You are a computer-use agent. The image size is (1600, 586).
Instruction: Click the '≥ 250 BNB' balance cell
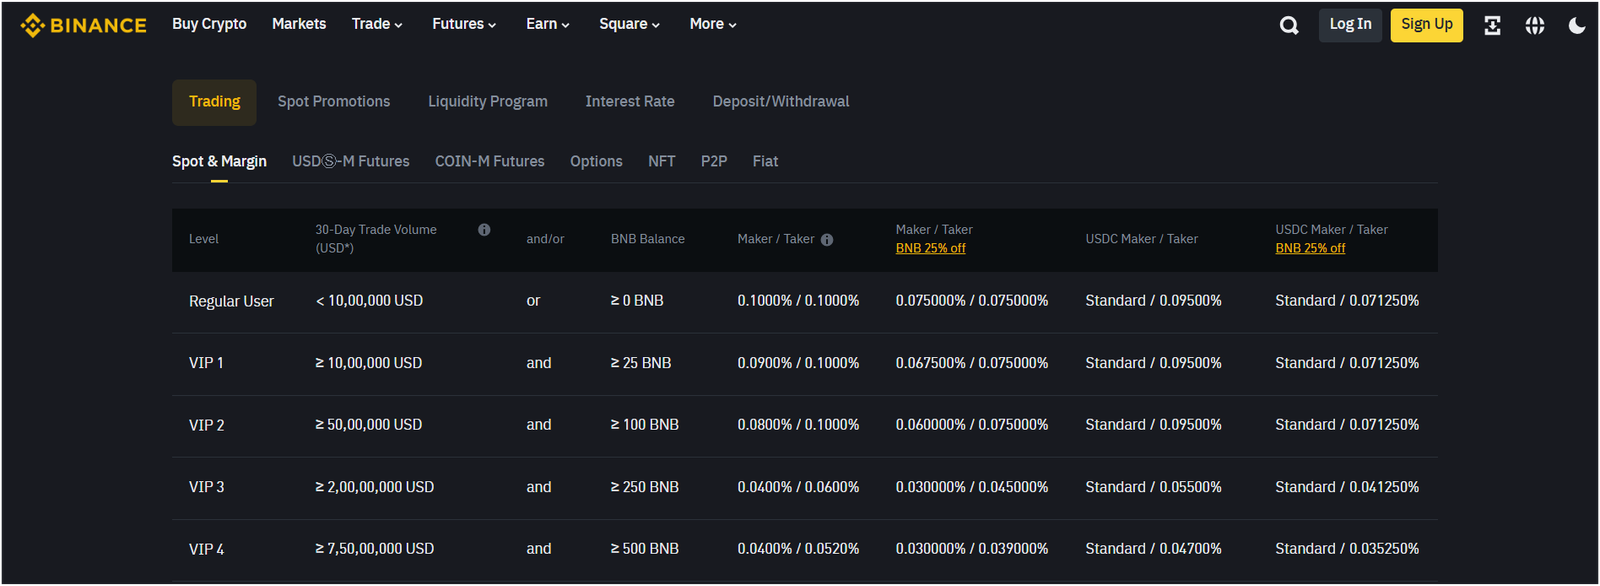point(645,487)
